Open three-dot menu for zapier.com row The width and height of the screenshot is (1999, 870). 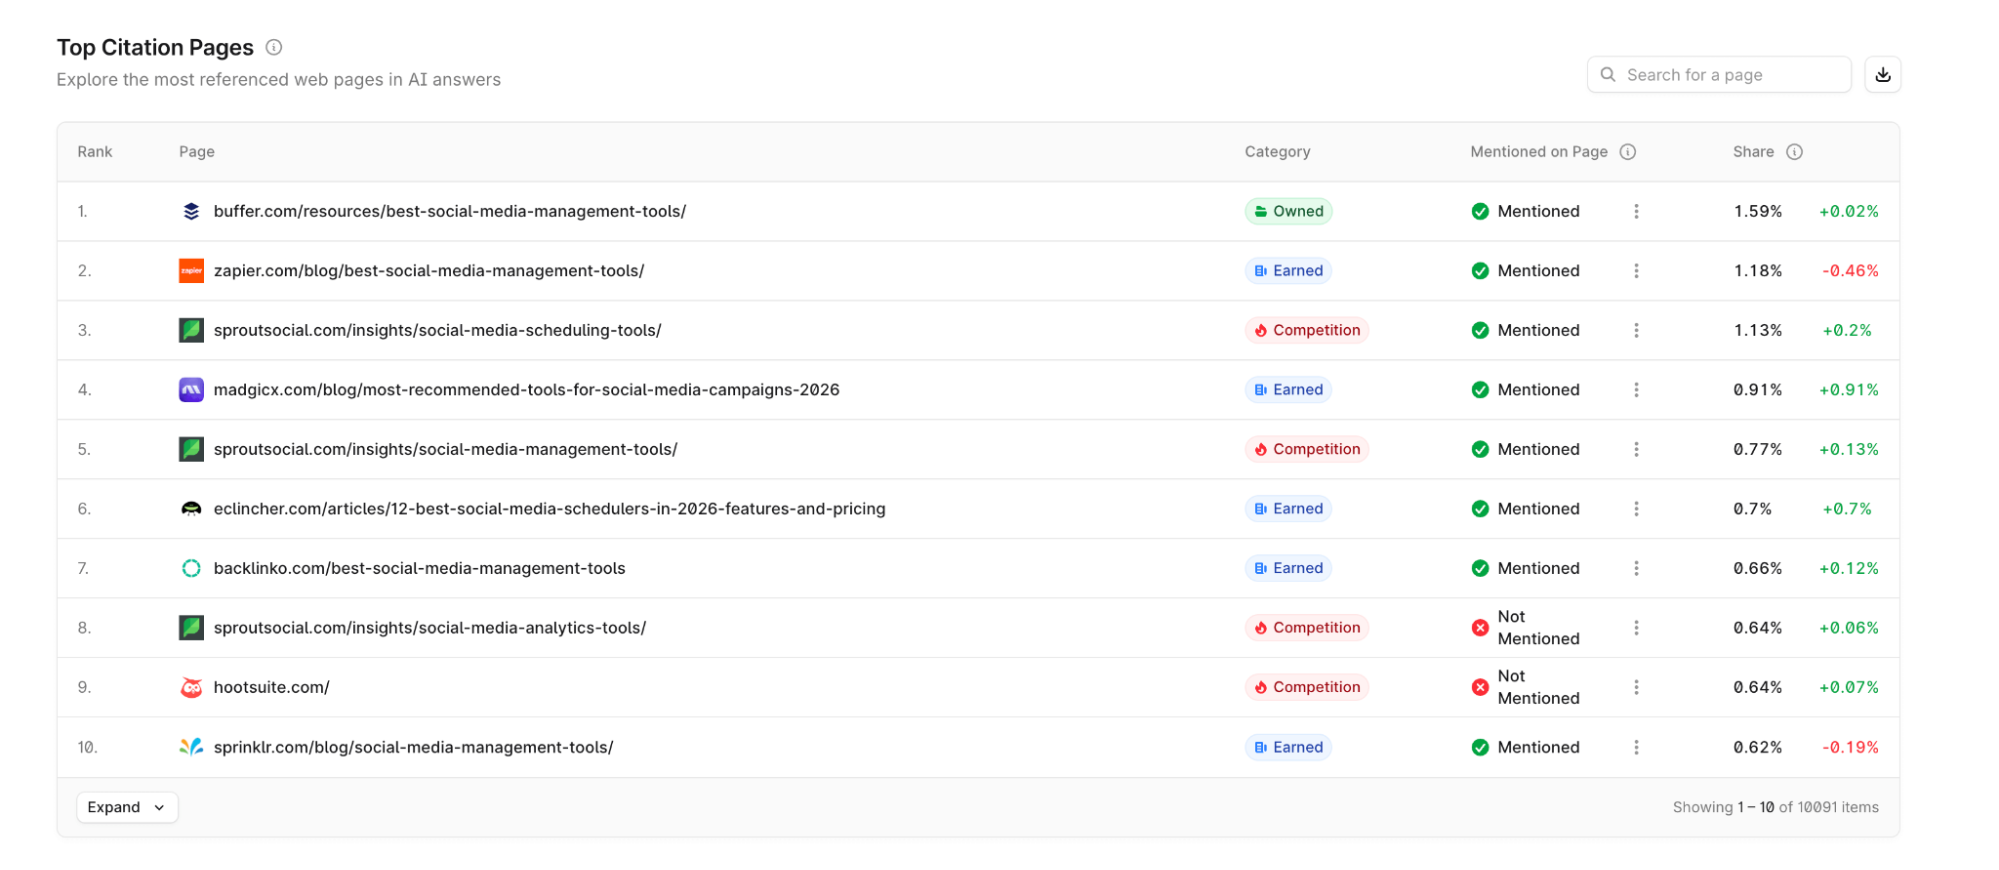point(1636,271)
